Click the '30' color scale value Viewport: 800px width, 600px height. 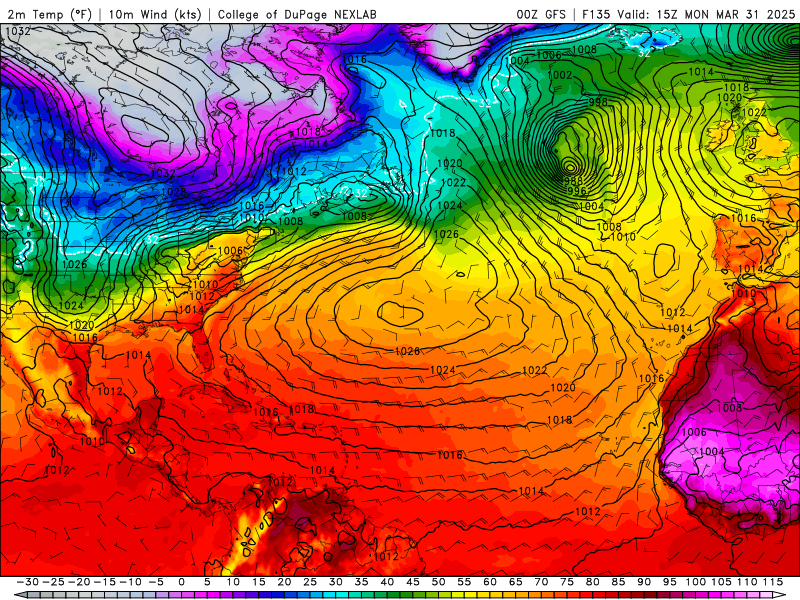pos(336,582)
